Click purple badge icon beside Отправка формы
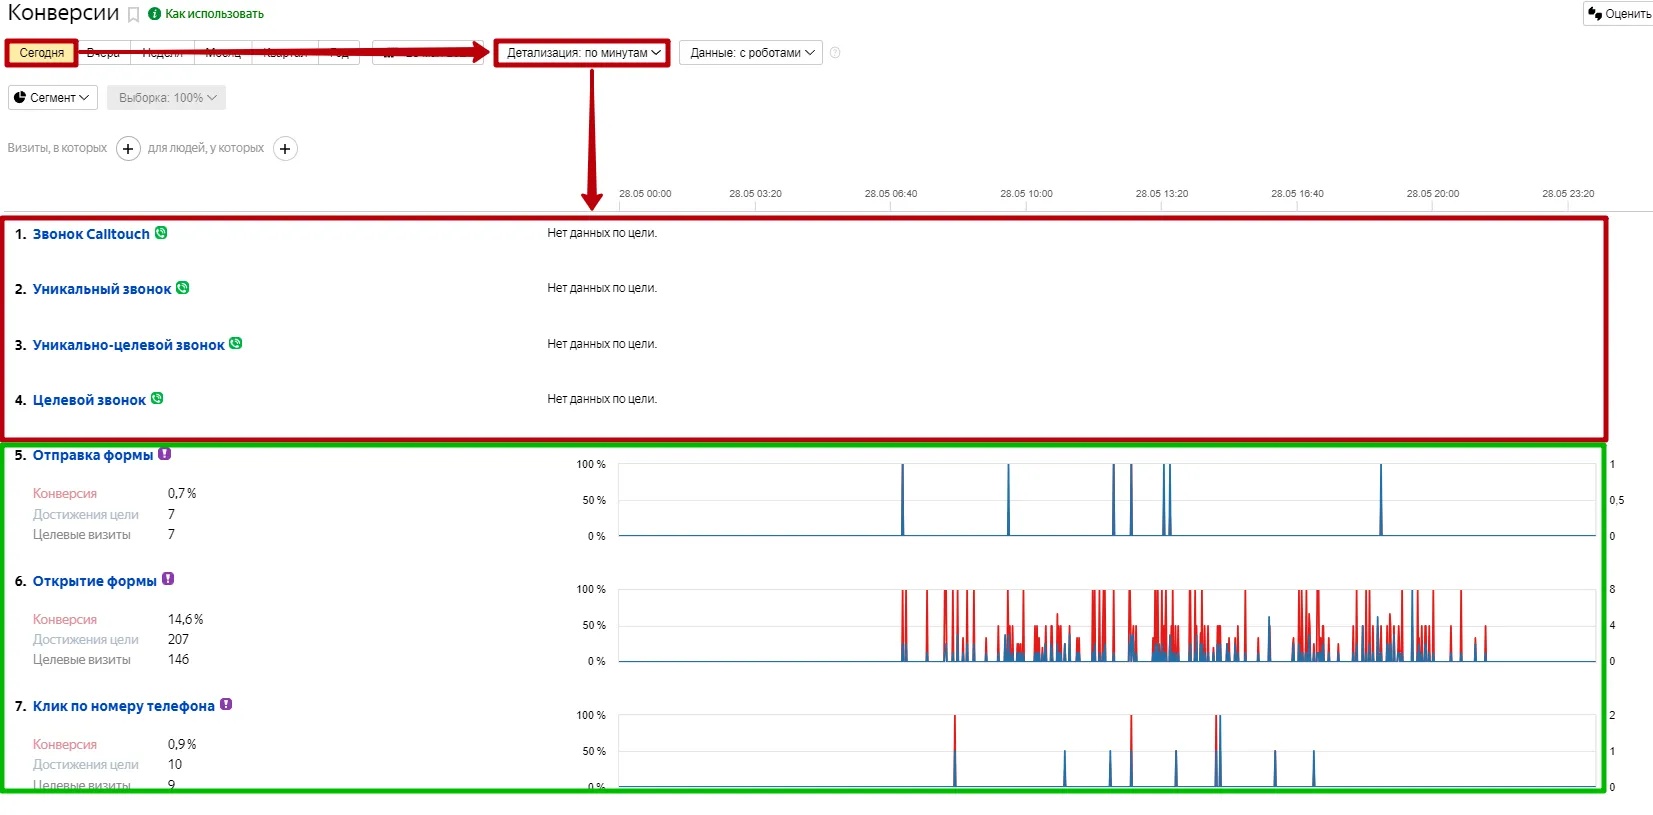The height and width of the screenshot is (815, 1653). pos(165,454)
